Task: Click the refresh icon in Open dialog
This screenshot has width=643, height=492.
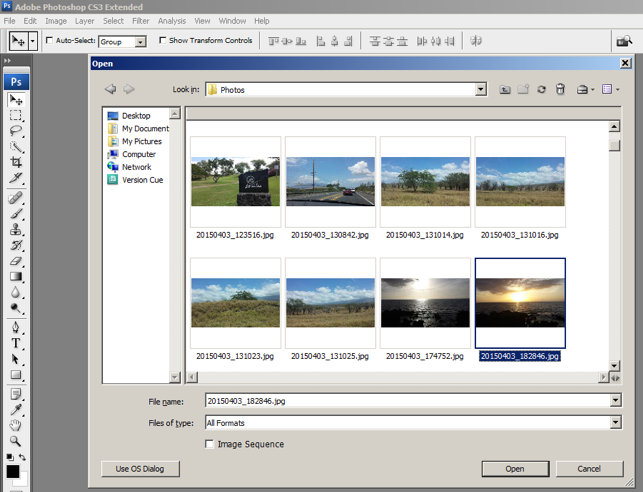Action: [541, 89]
